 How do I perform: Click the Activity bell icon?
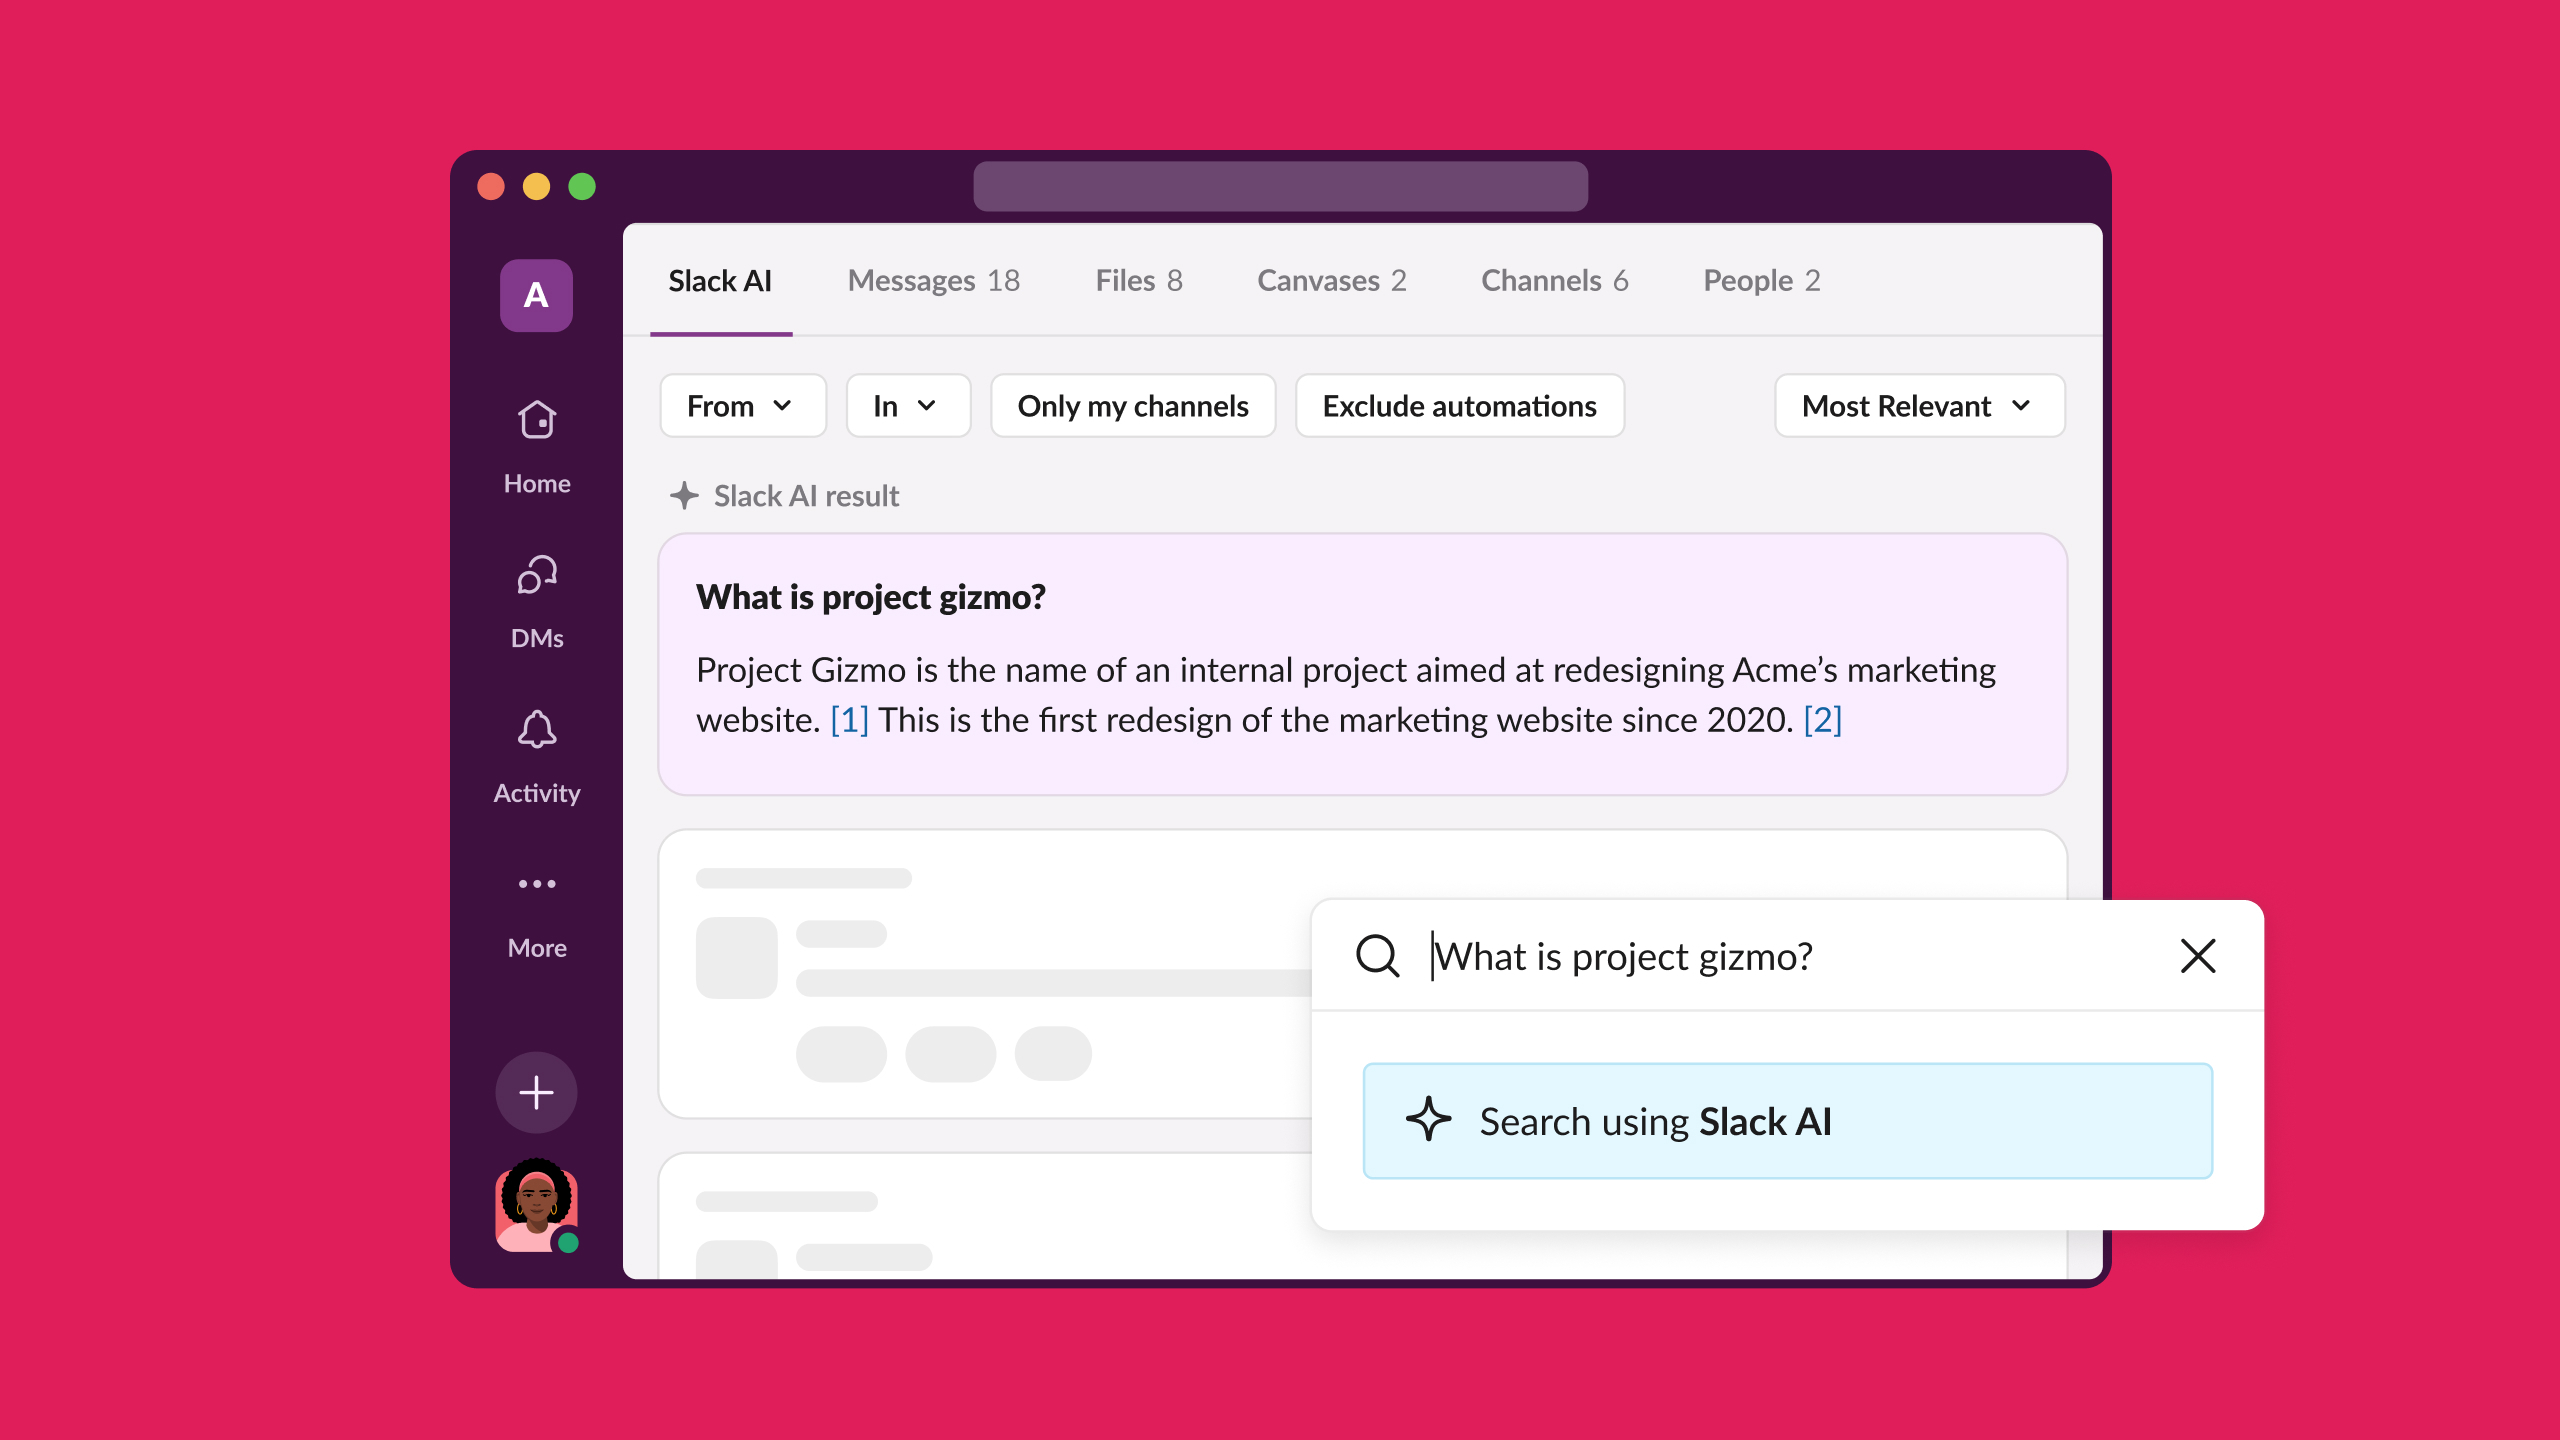[538, 728]
